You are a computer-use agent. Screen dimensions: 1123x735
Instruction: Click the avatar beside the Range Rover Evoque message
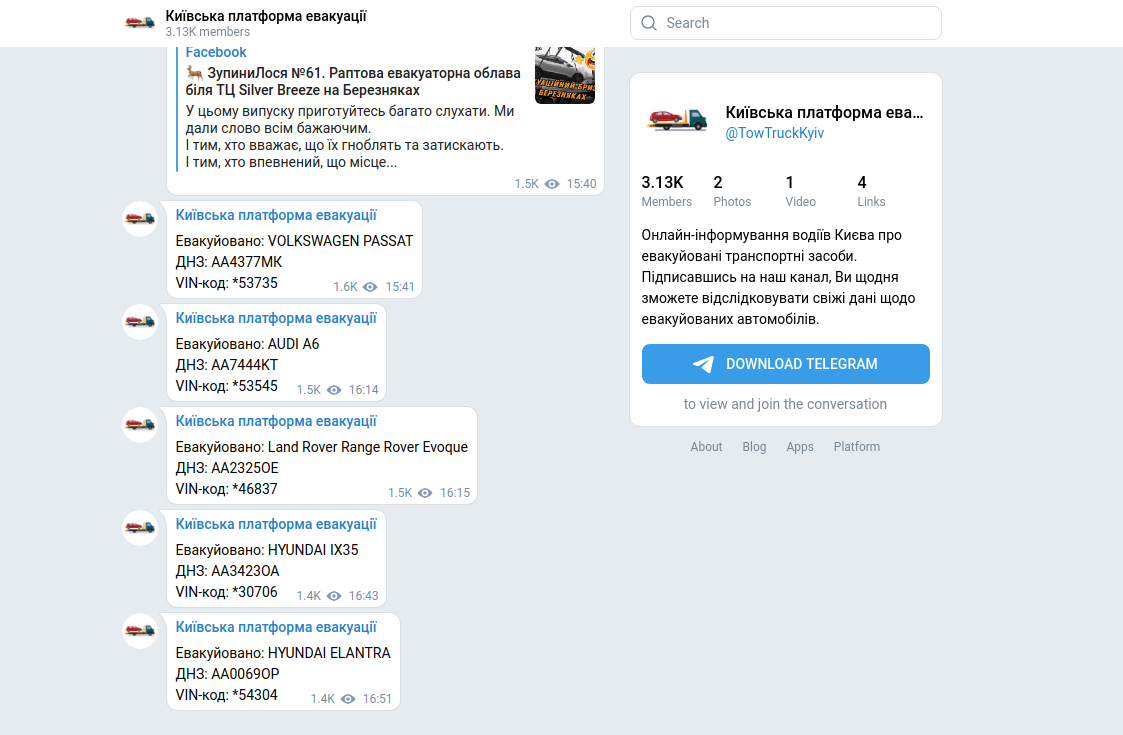140,425
